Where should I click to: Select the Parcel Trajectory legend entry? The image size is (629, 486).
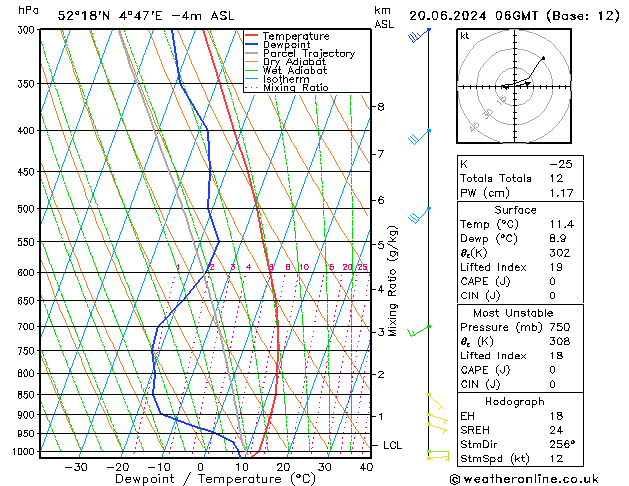[308, 54]
